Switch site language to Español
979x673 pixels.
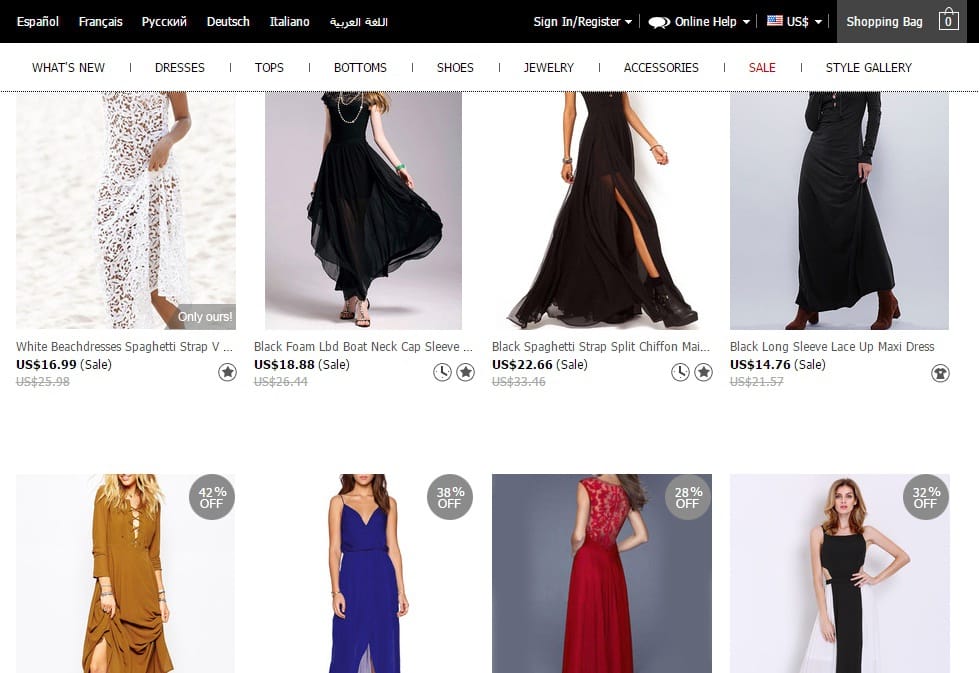pos(38,21)
